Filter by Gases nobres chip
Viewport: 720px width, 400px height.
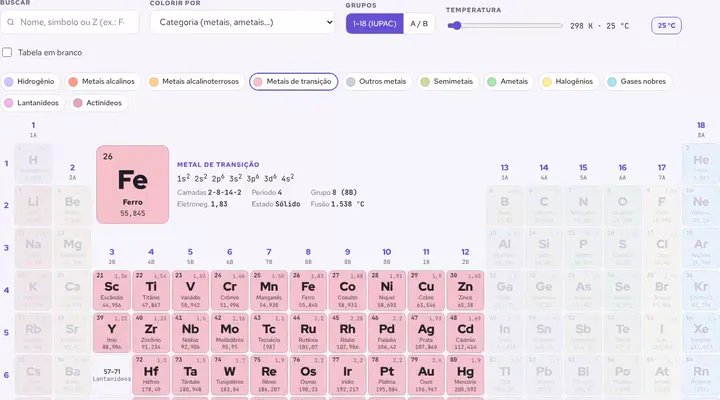point(638,82)
